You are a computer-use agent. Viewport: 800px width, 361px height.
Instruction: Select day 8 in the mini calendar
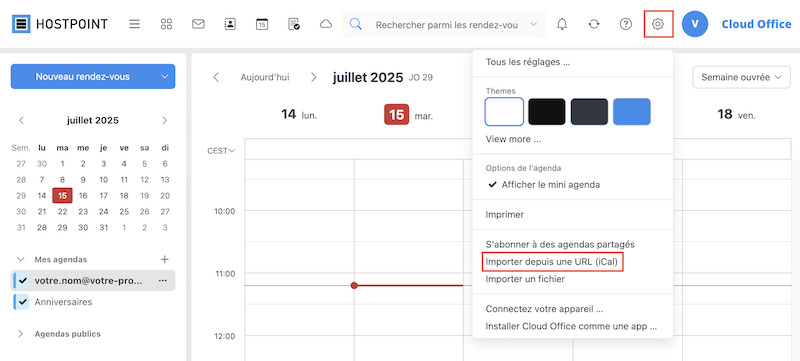point(62,179)
